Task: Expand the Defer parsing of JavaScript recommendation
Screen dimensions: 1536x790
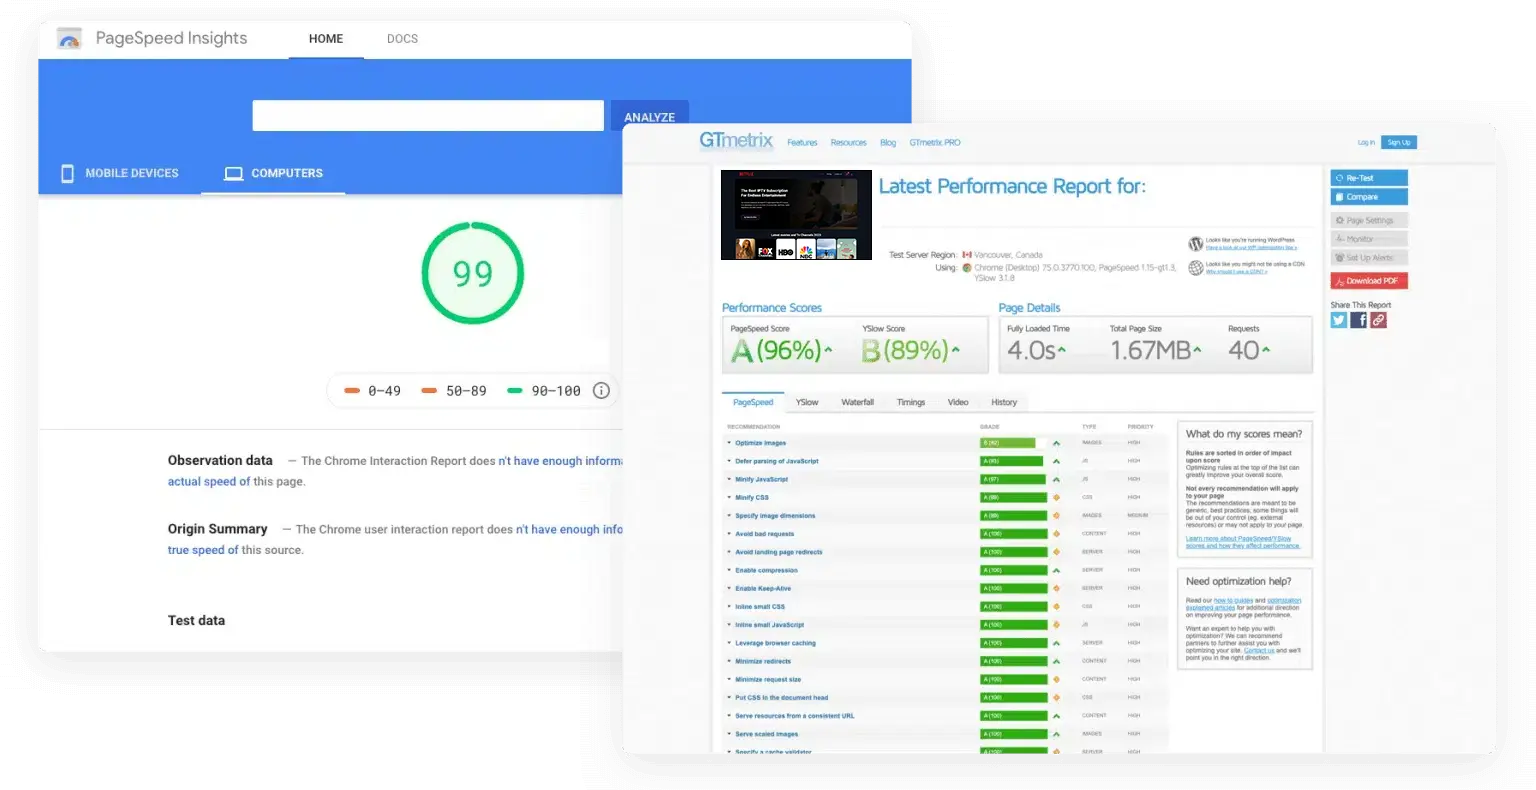Action: tap(776, 461)
